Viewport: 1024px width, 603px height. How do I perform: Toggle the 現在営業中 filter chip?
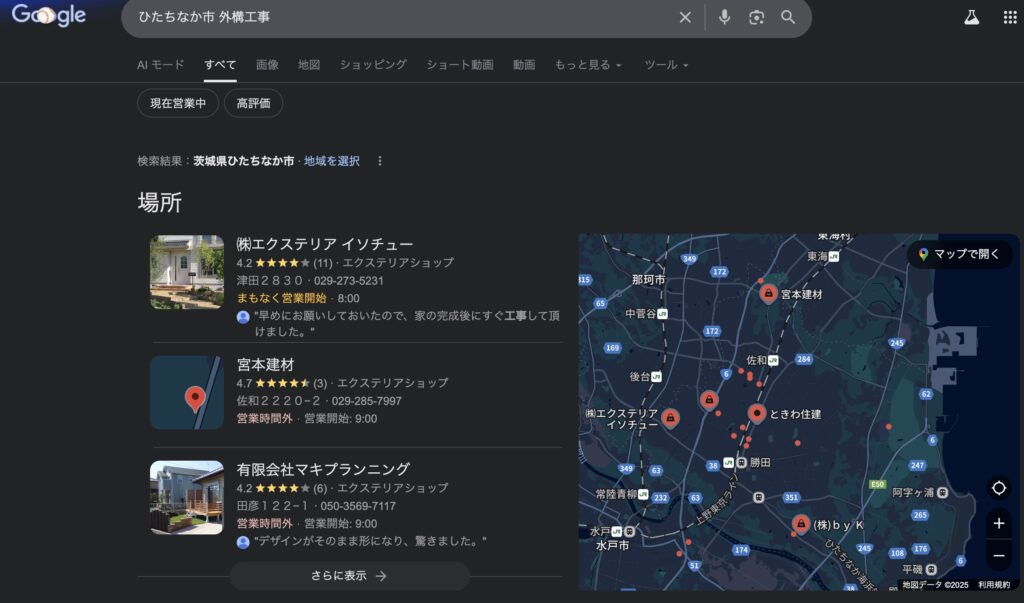pos(178,103)
